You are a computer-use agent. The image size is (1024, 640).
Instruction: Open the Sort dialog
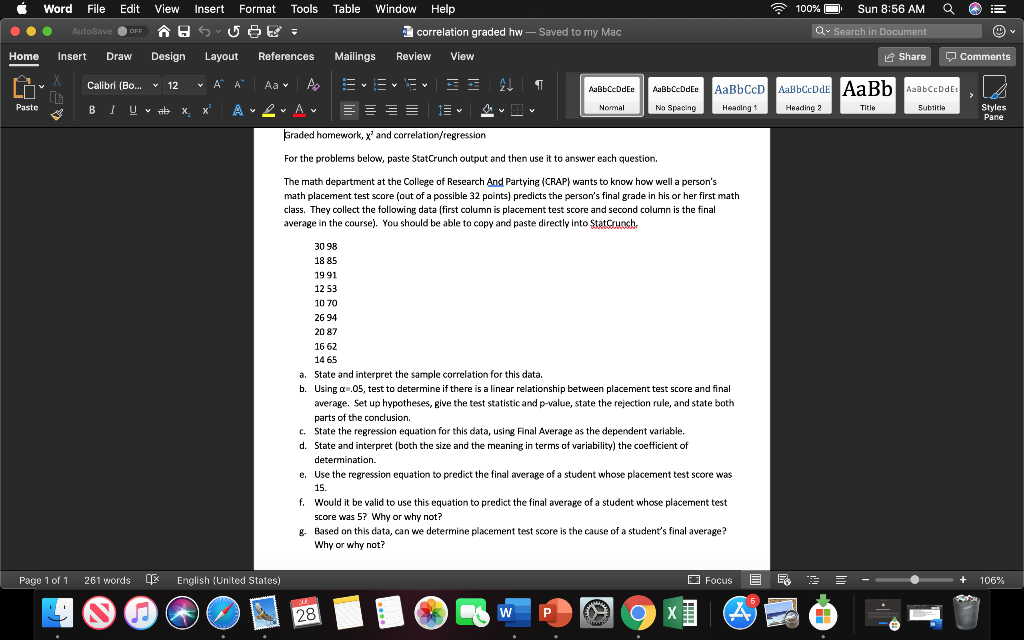pos(505,84)
